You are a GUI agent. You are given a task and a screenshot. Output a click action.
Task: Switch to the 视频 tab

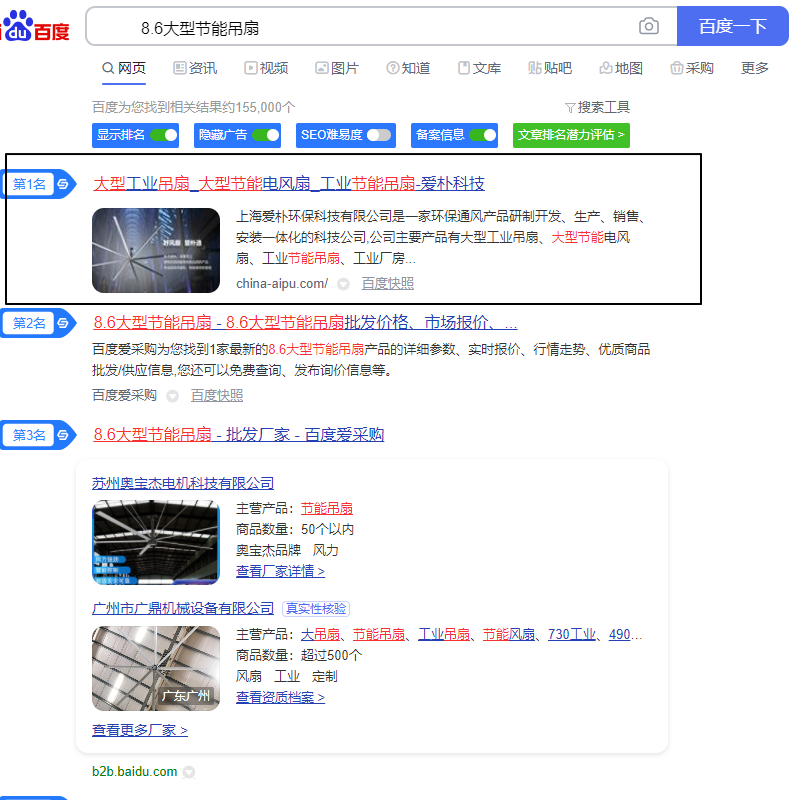[266, 68]
